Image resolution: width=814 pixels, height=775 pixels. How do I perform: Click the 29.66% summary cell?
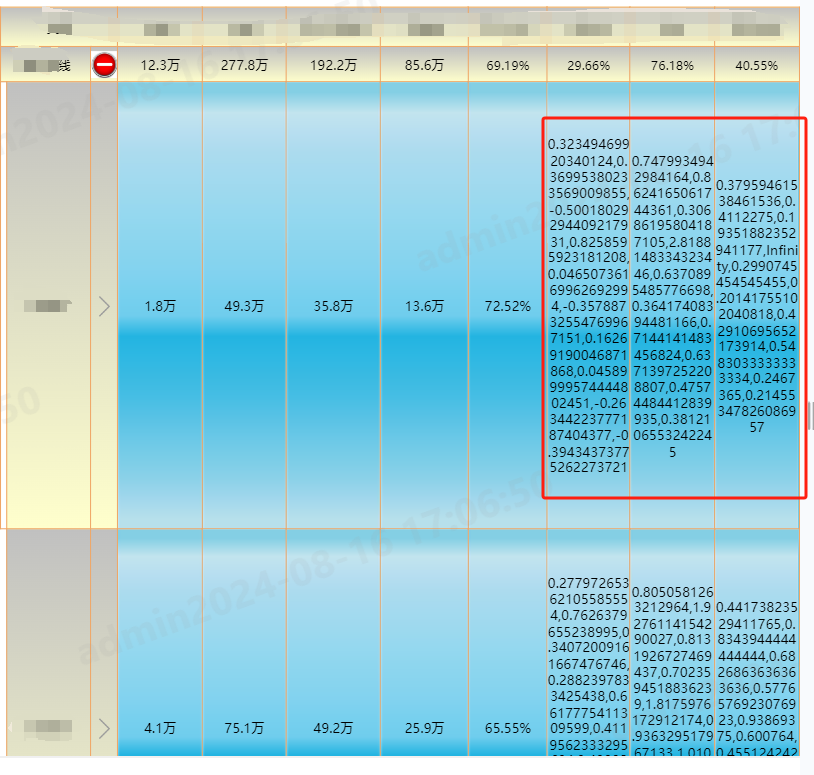coord(588,65)
